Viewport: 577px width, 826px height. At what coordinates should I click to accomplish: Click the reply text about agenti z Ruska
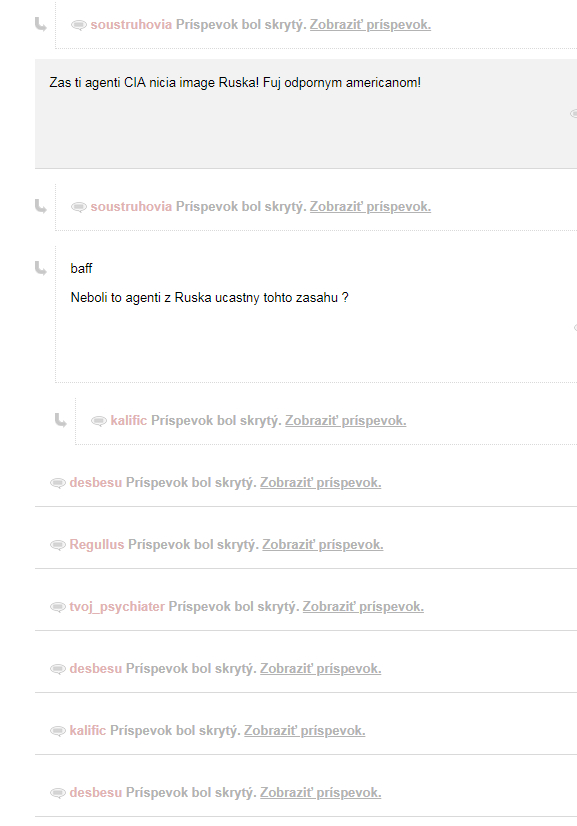[x=209, y=298]
